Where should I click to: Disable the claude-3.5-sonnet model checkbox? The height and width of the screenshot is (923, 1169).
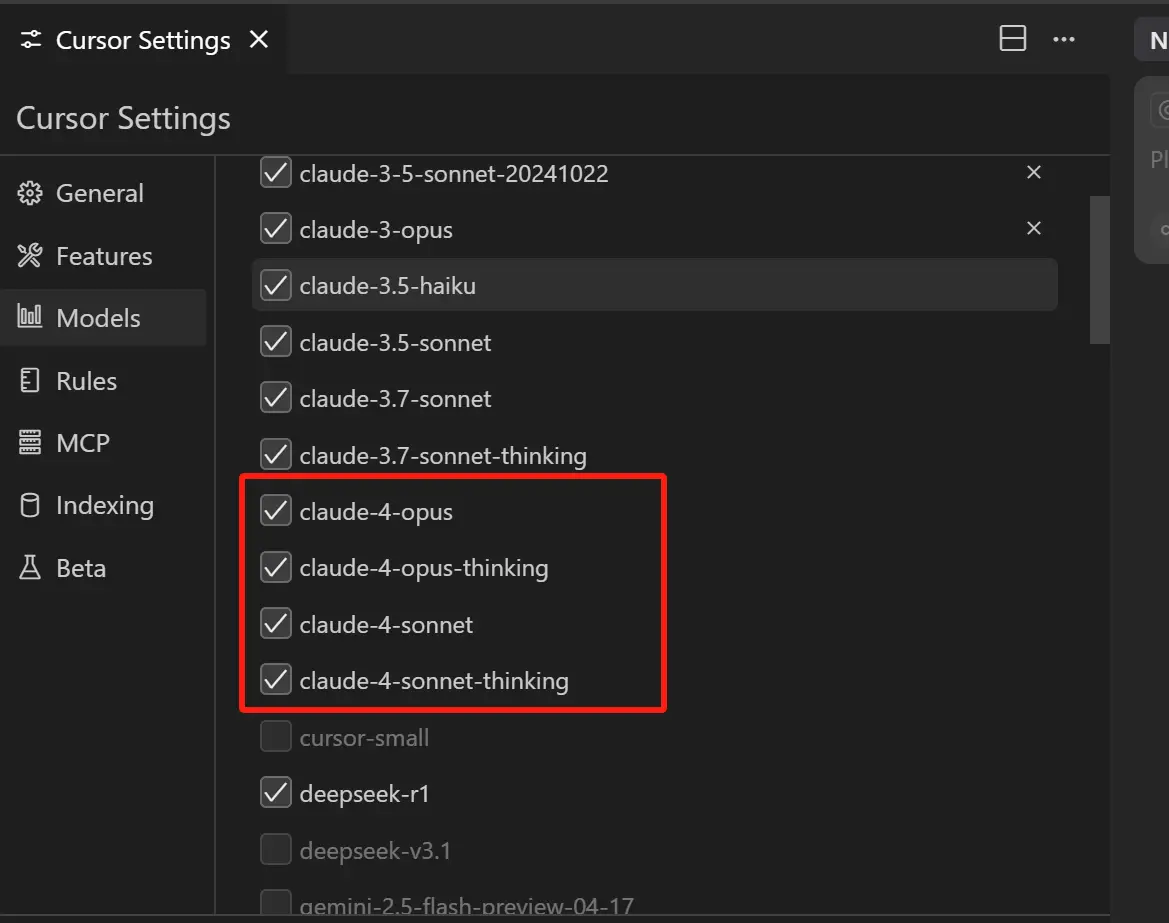pos(276,342)
